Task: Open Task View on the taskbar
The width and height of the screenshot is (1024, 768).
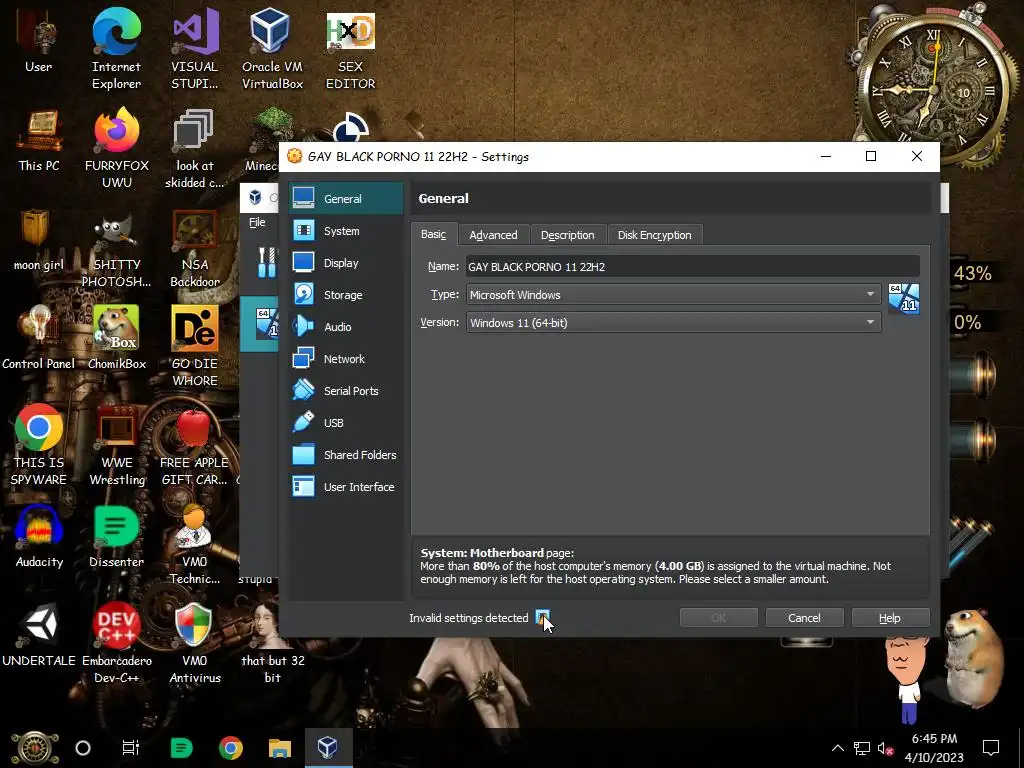Action: pos(131,747)
